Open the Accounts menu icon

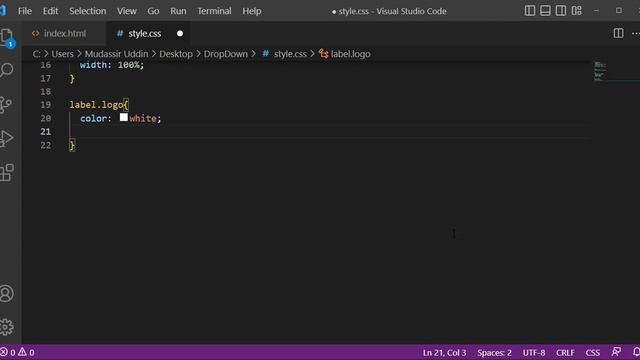click(x=7, y=293)
